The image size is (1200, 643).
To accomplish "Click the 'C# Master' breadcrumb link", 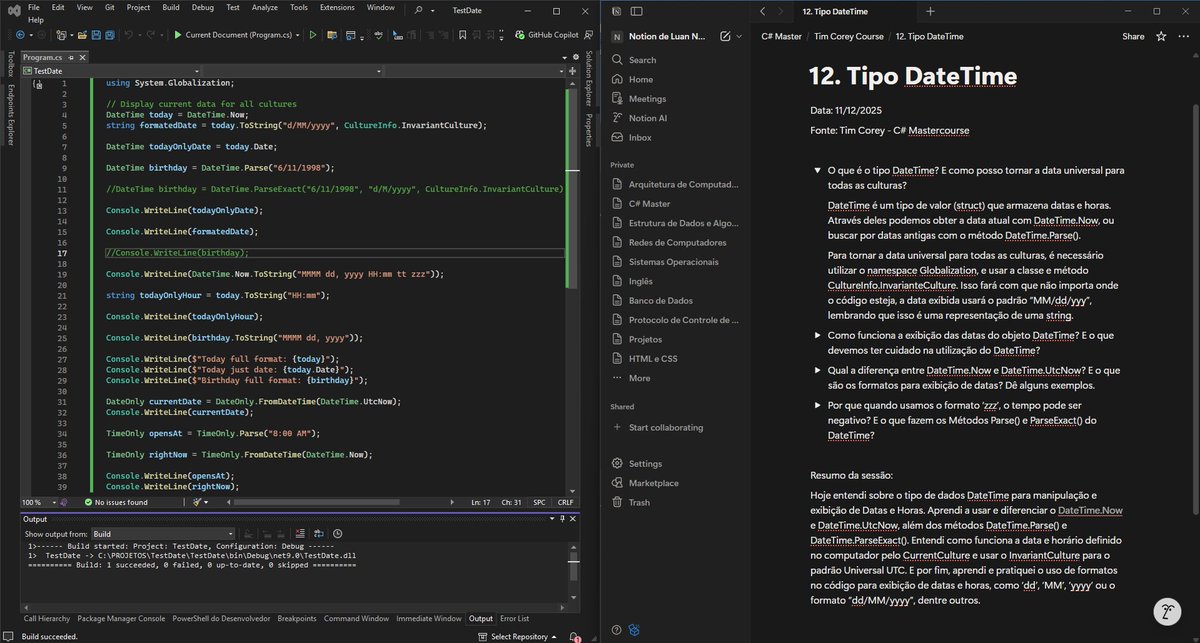I will (781, 36).
